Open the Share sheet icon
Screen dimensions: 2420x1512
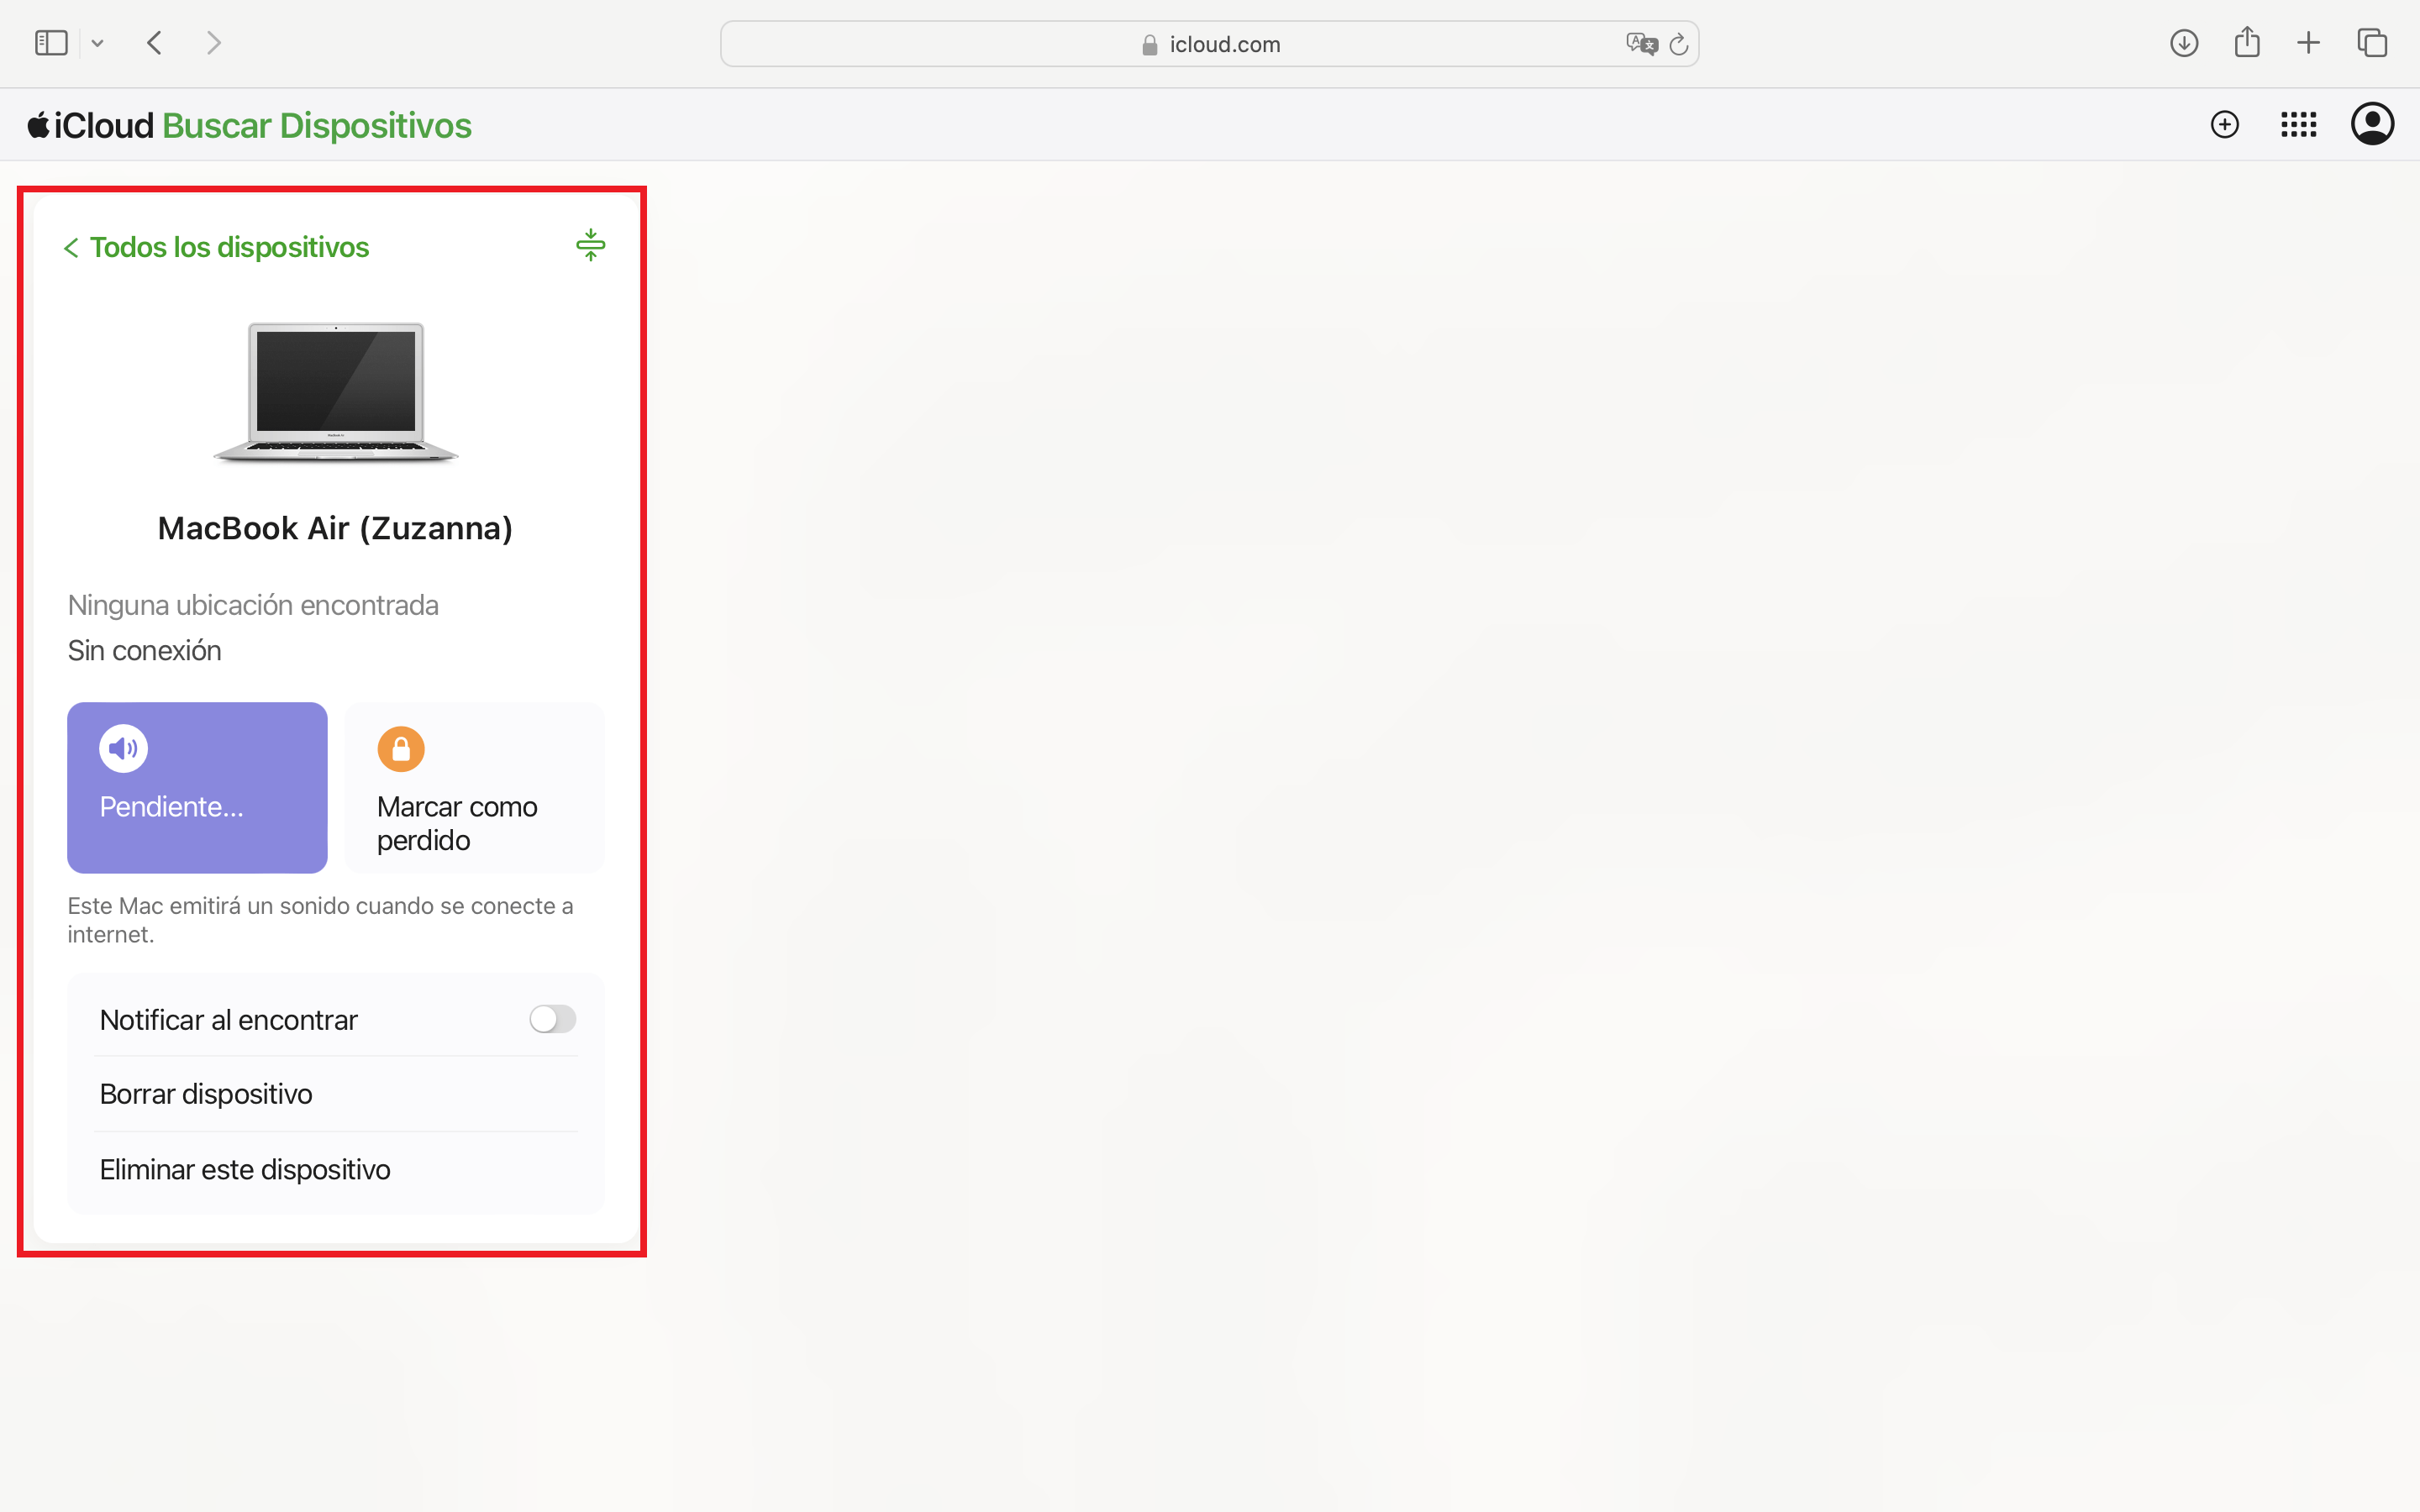click(x=2247, y=42)
